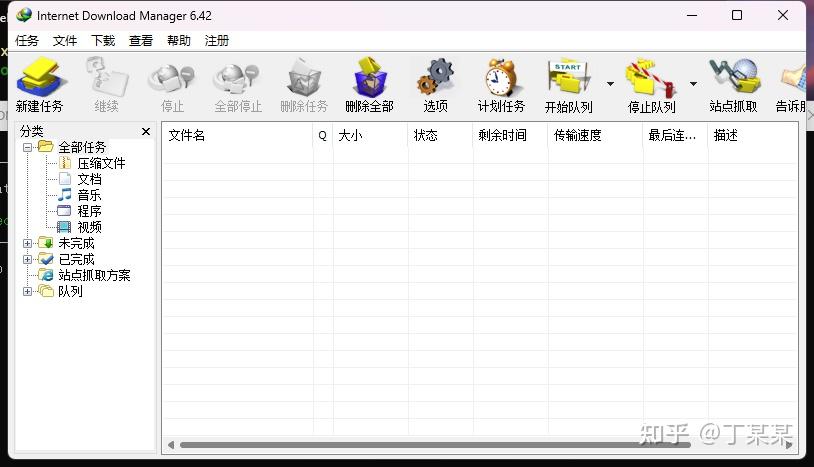Click the horizontal scrollbar left arrow

171,445
